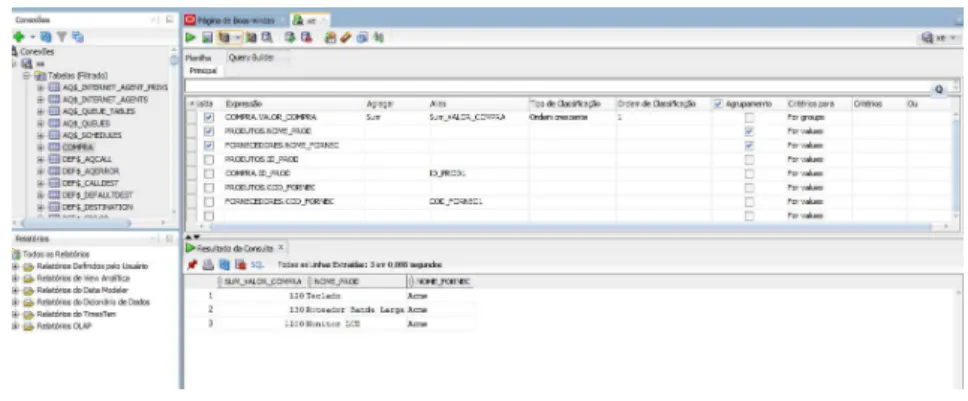Check Saída for FORNECEDORES.COD_FORNEC row
968x401 pixels.
pyautogui.click(x=209, y=202)
